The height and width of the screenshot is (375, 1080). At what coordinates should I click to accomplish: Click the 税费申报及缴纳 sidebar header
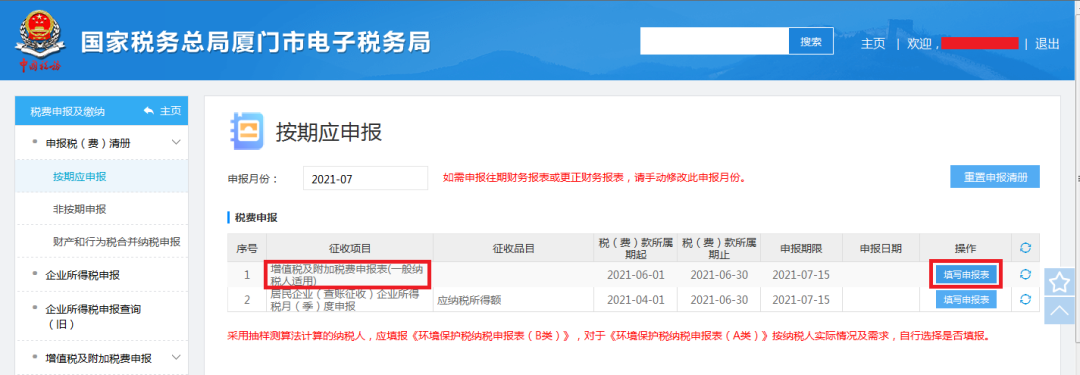point(68,111)
